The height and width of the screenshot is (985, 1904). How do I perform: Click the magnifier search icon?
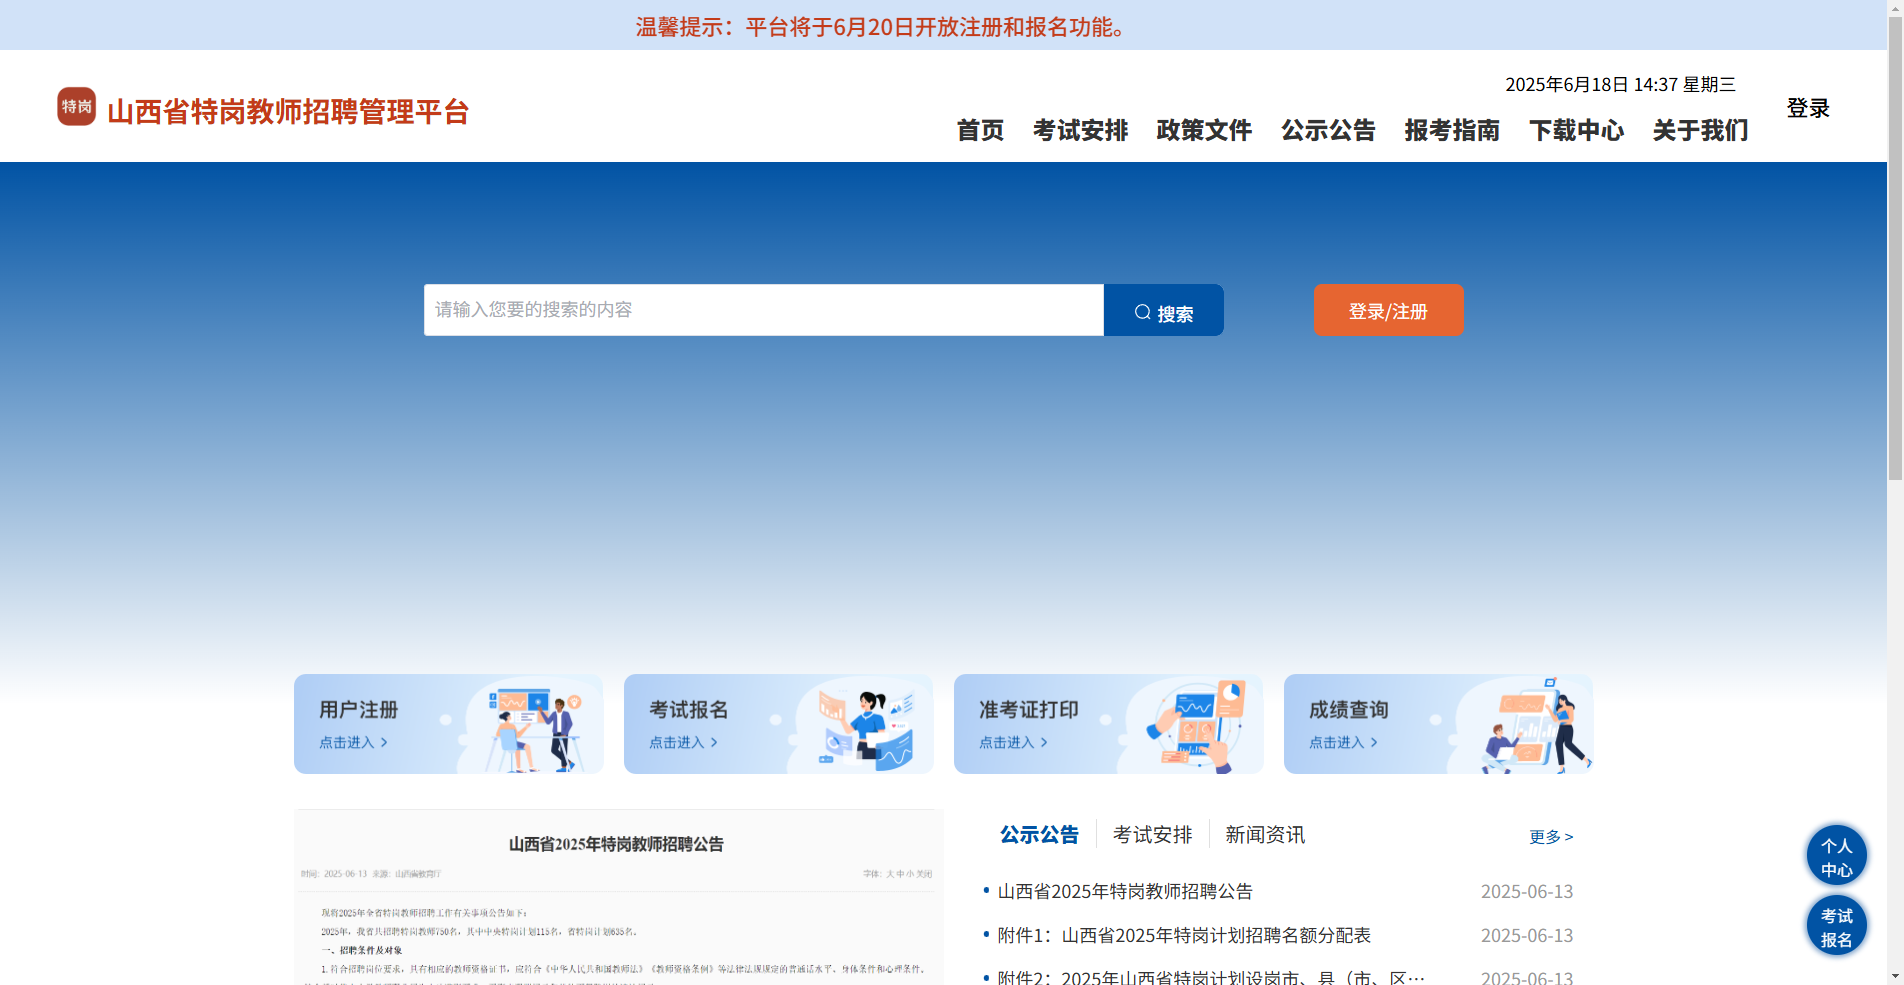click(x=1143, y=311)
